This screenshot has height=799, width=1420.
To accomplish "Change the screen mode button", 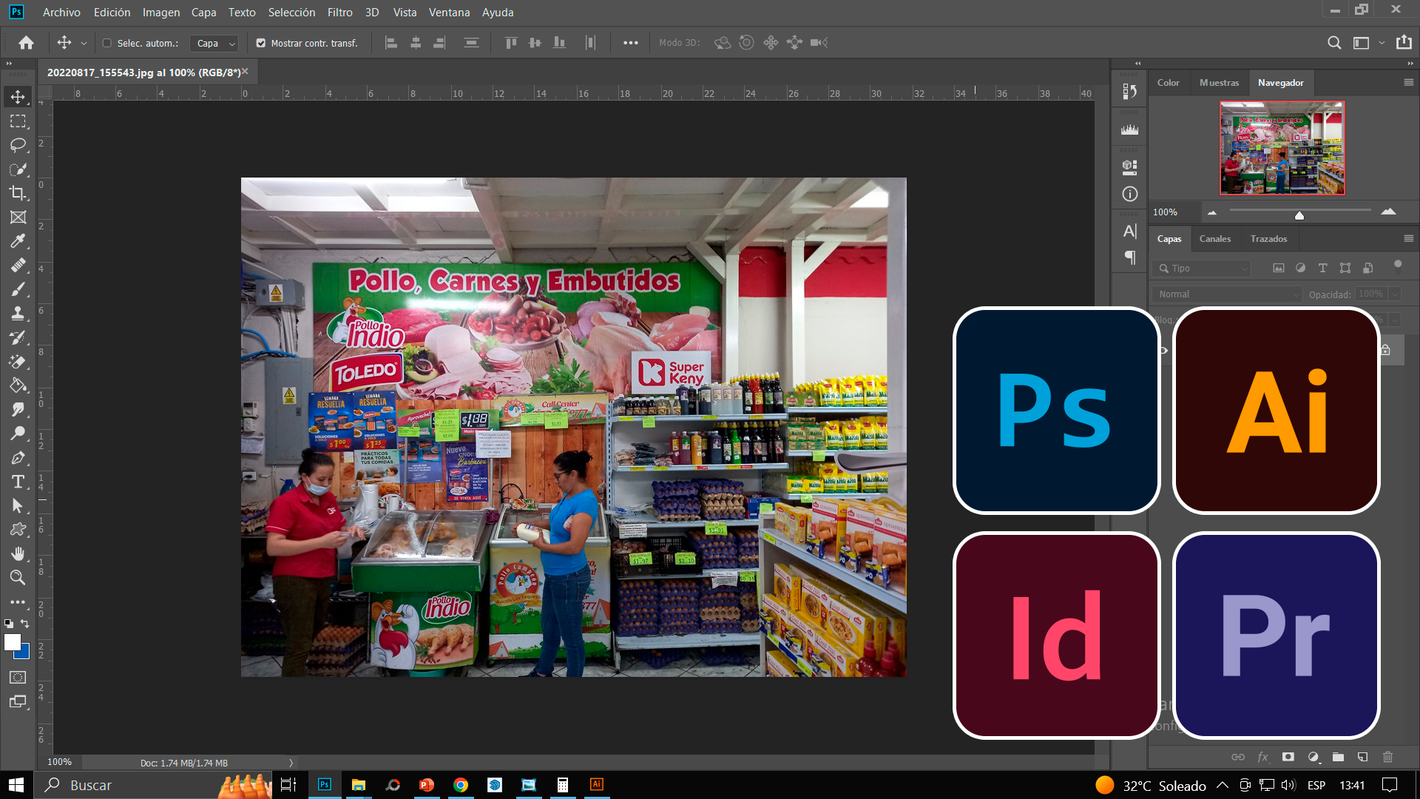I will [x=18, y=702].
